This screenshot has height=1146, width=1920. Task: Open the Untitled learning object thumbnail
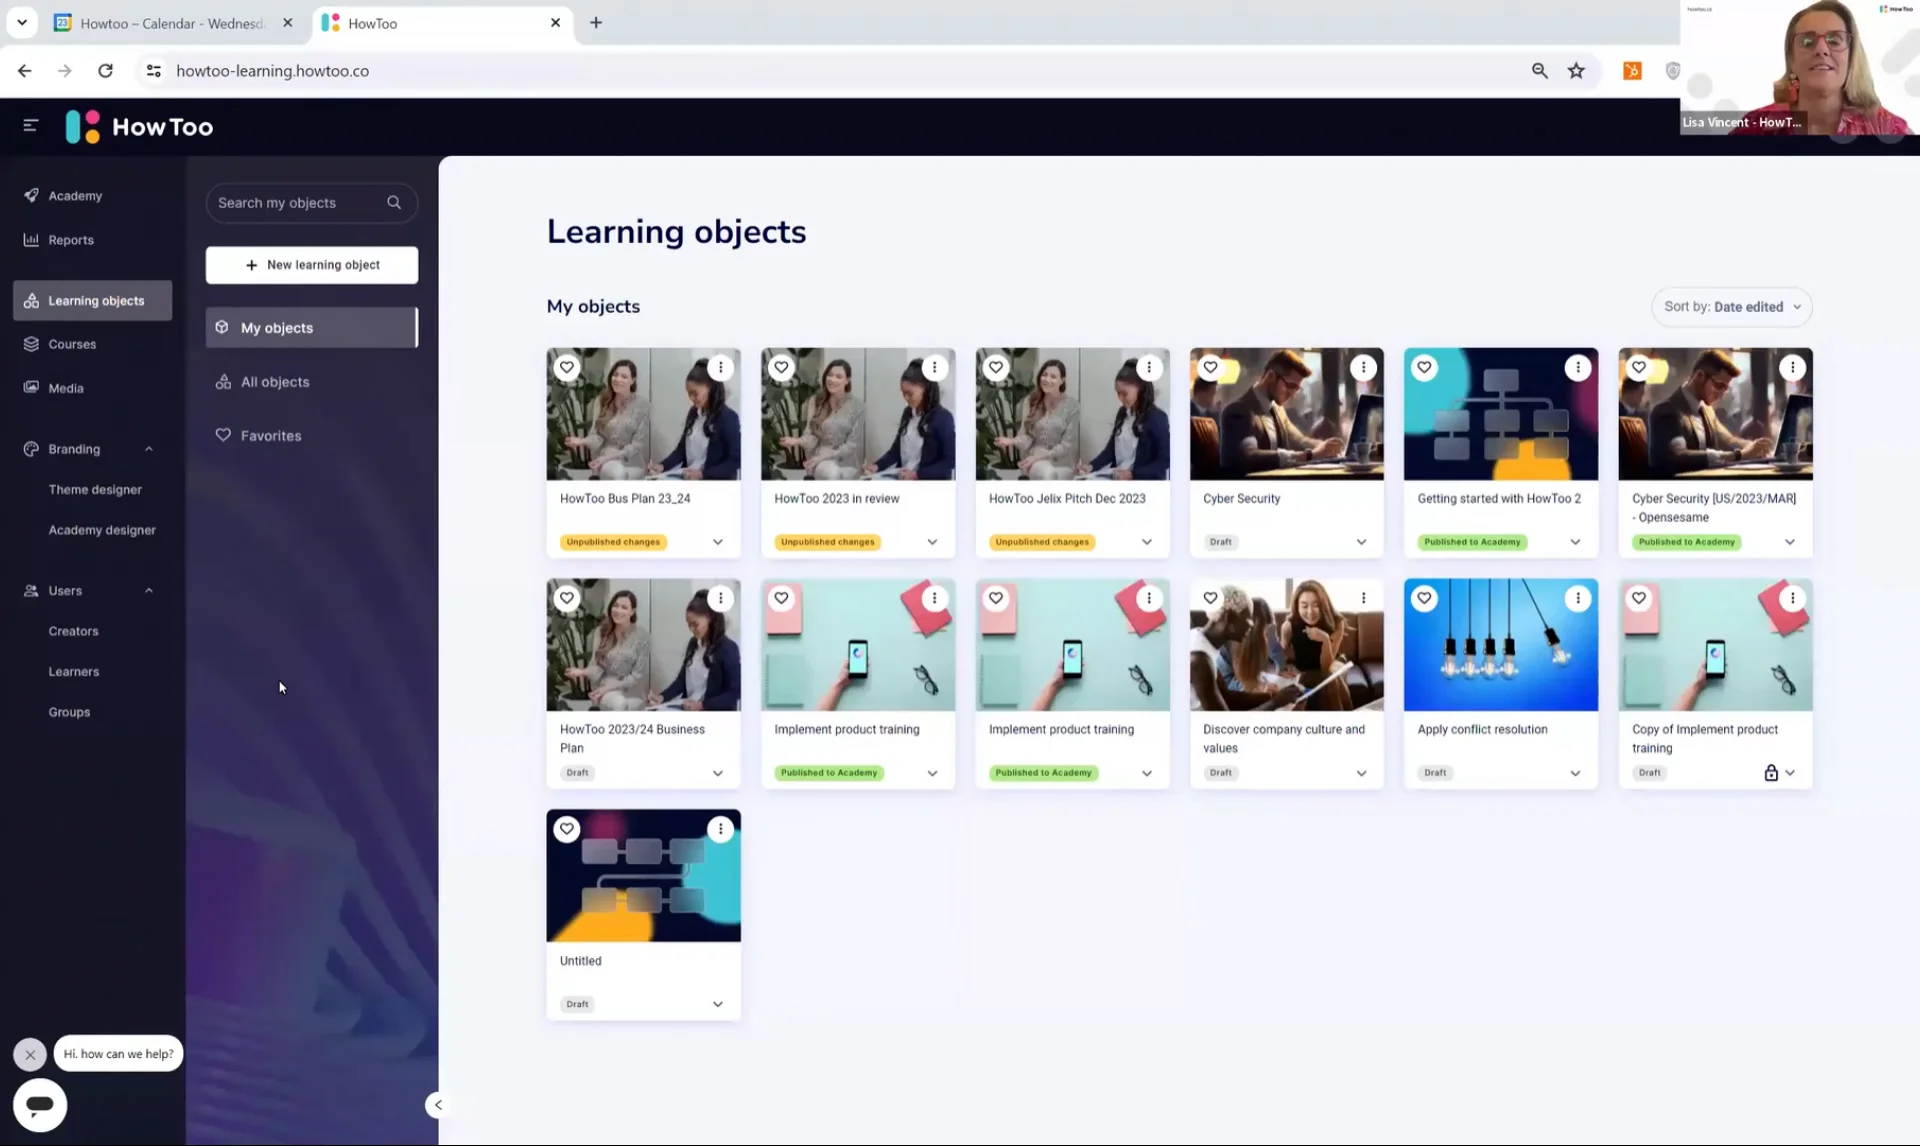click(643, 875)
